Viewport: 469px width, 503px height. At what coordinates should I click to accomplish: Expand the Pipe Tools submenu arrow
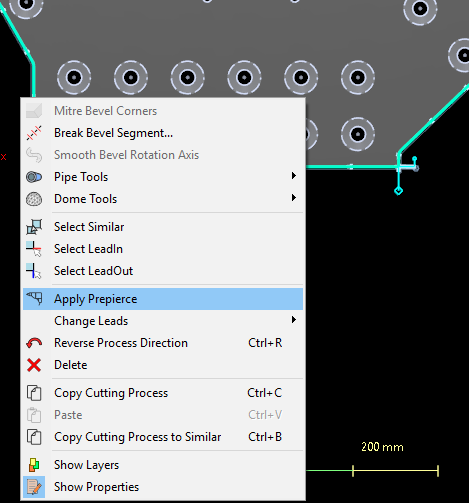pyautogui.click(x=294, y=176)
